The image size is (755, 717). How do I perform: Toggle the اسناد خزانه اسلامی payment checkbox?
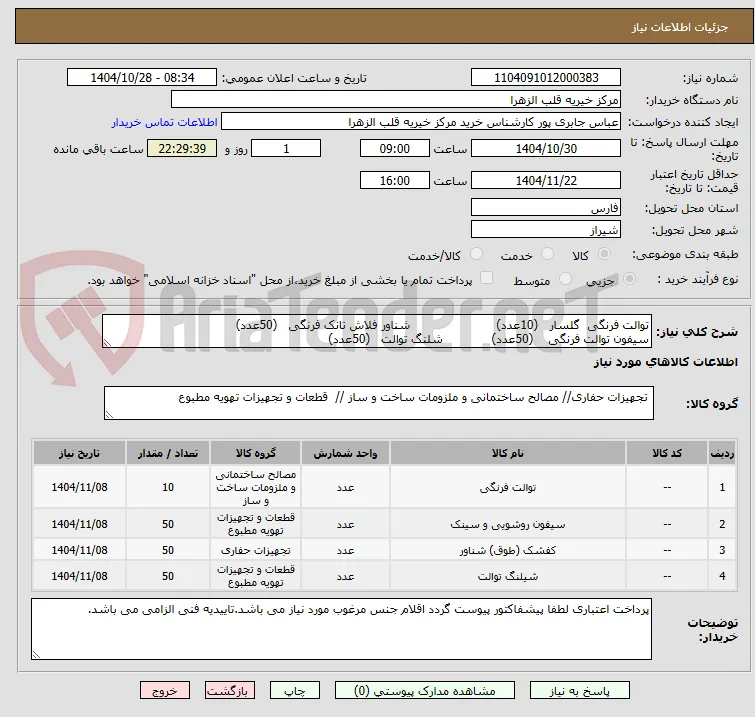[487, 278]
